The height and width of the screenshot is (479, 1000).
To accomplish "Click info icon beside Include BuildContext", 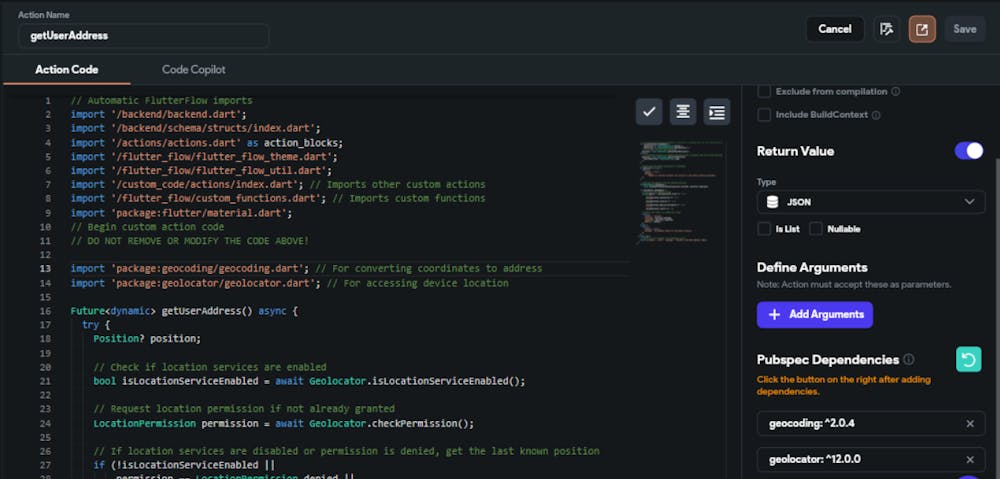I will (876, 115).
